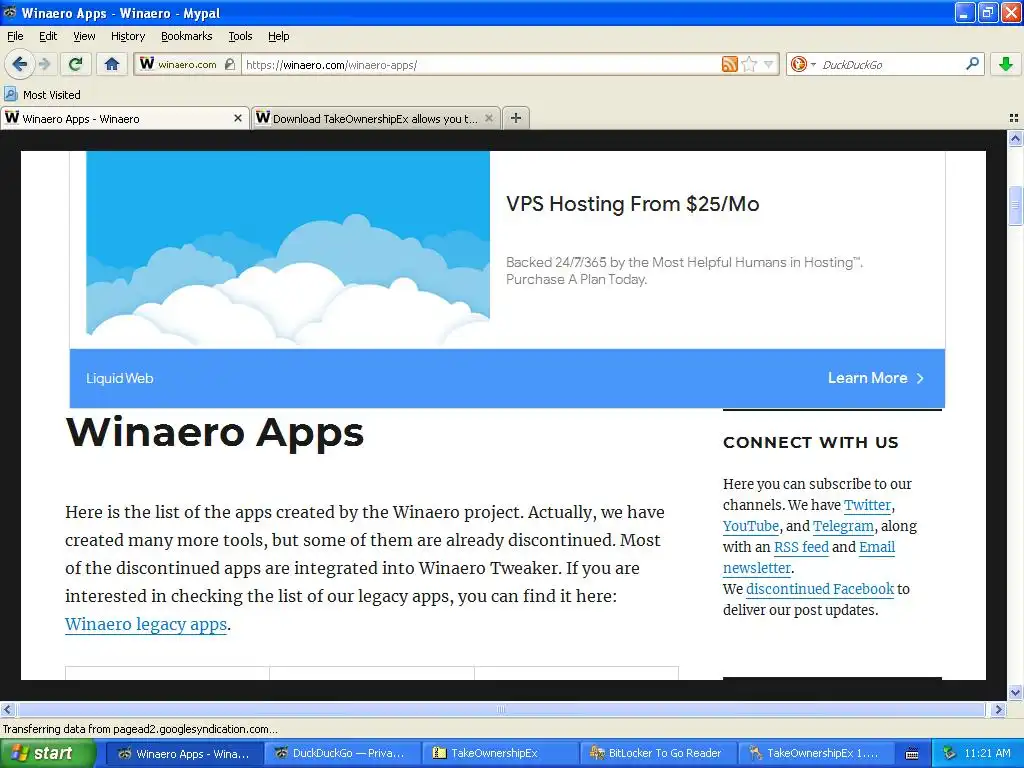Image resolution: width=1024 pixels, height=768 pixels.
Task: Click the system tray network icon
Action: [x=949, y=753]
